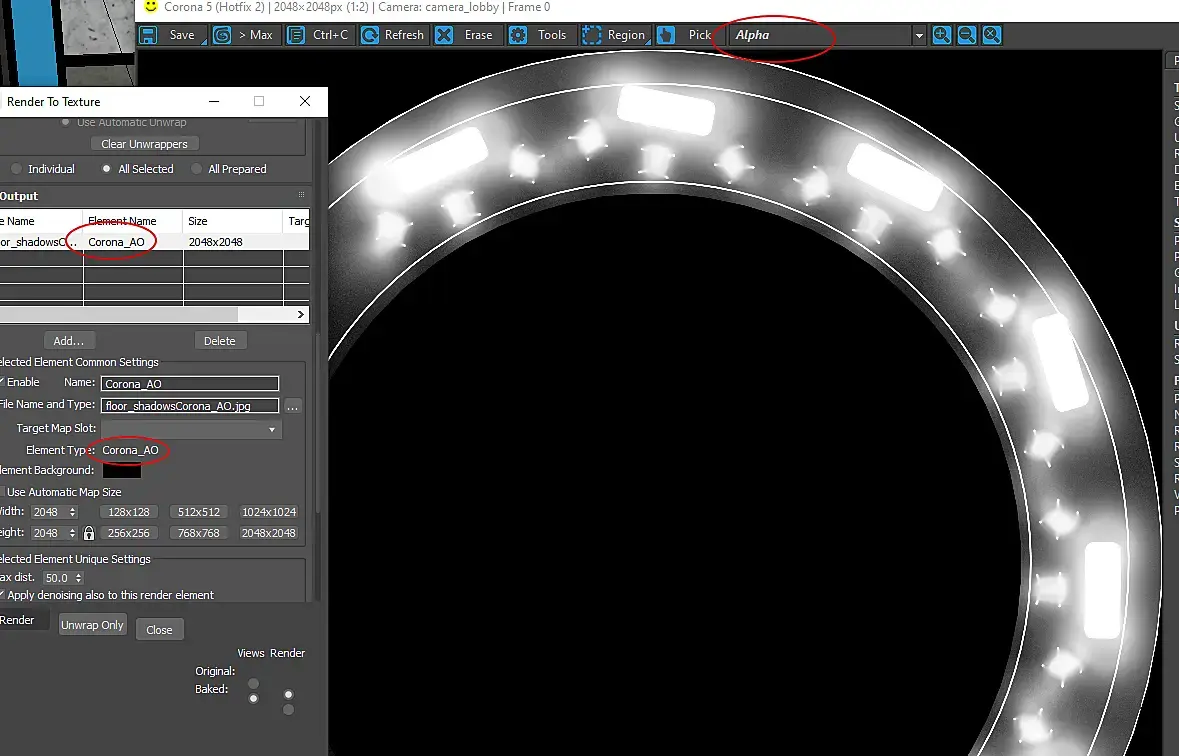Select Original option under Render

tap(288, 694)
